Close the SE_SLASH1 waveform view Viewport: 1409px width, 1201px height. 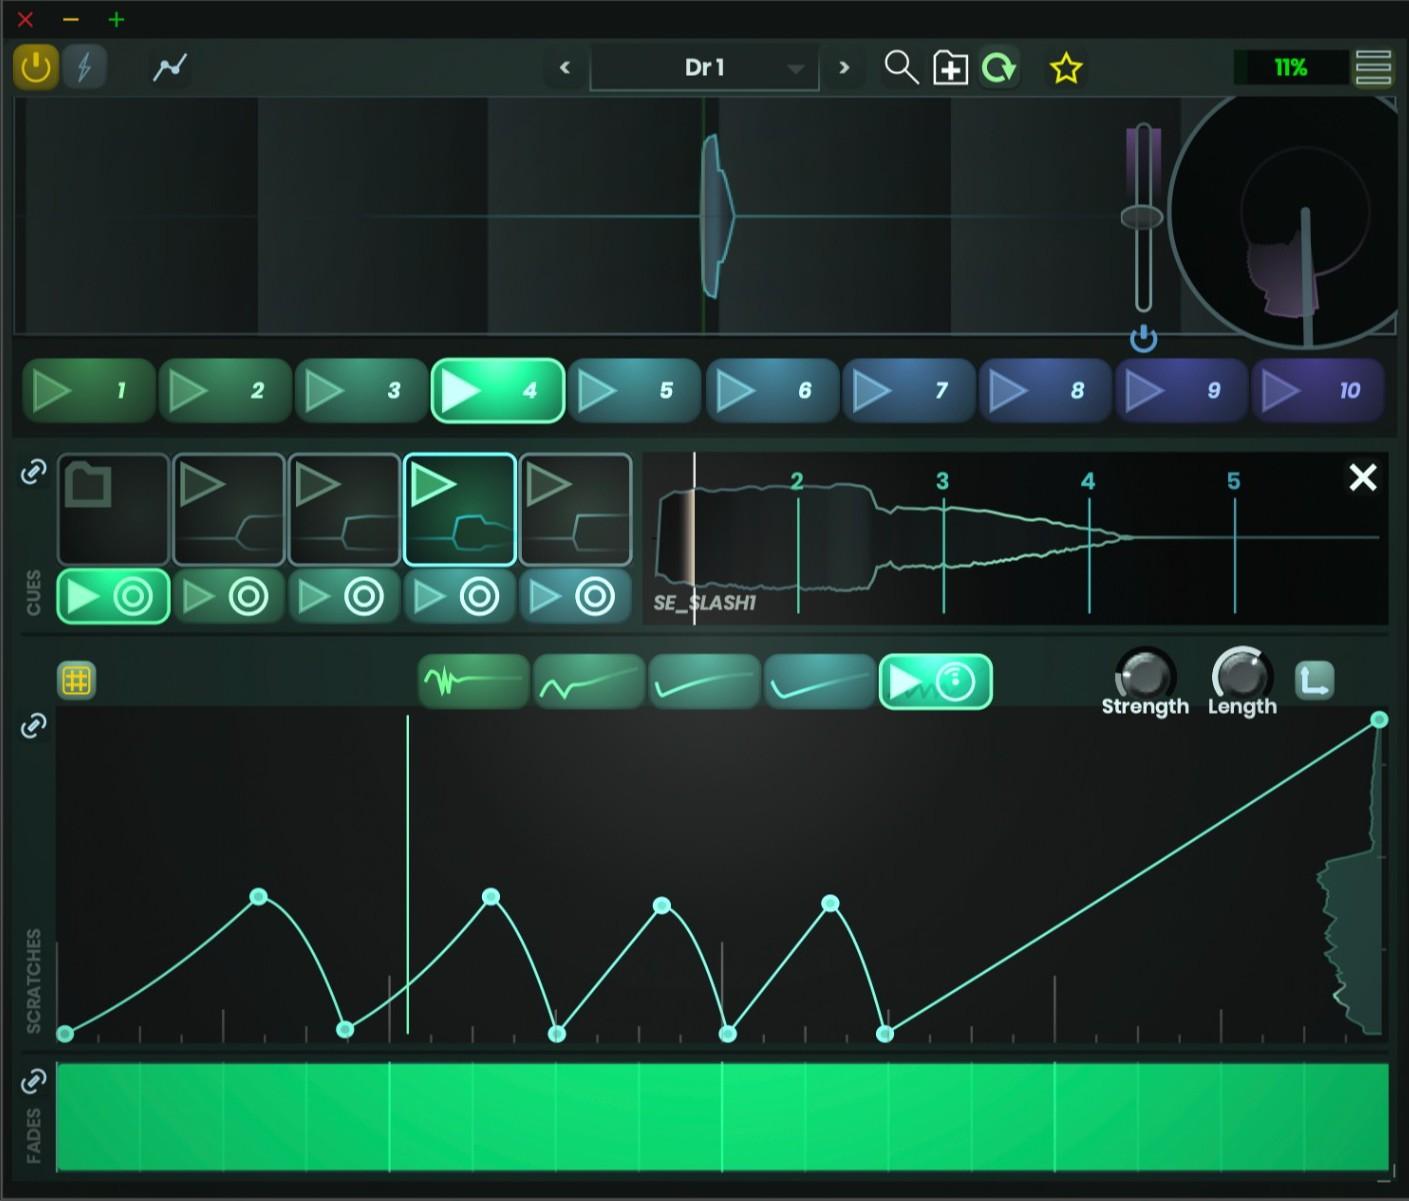click(x=1362, y=478)
